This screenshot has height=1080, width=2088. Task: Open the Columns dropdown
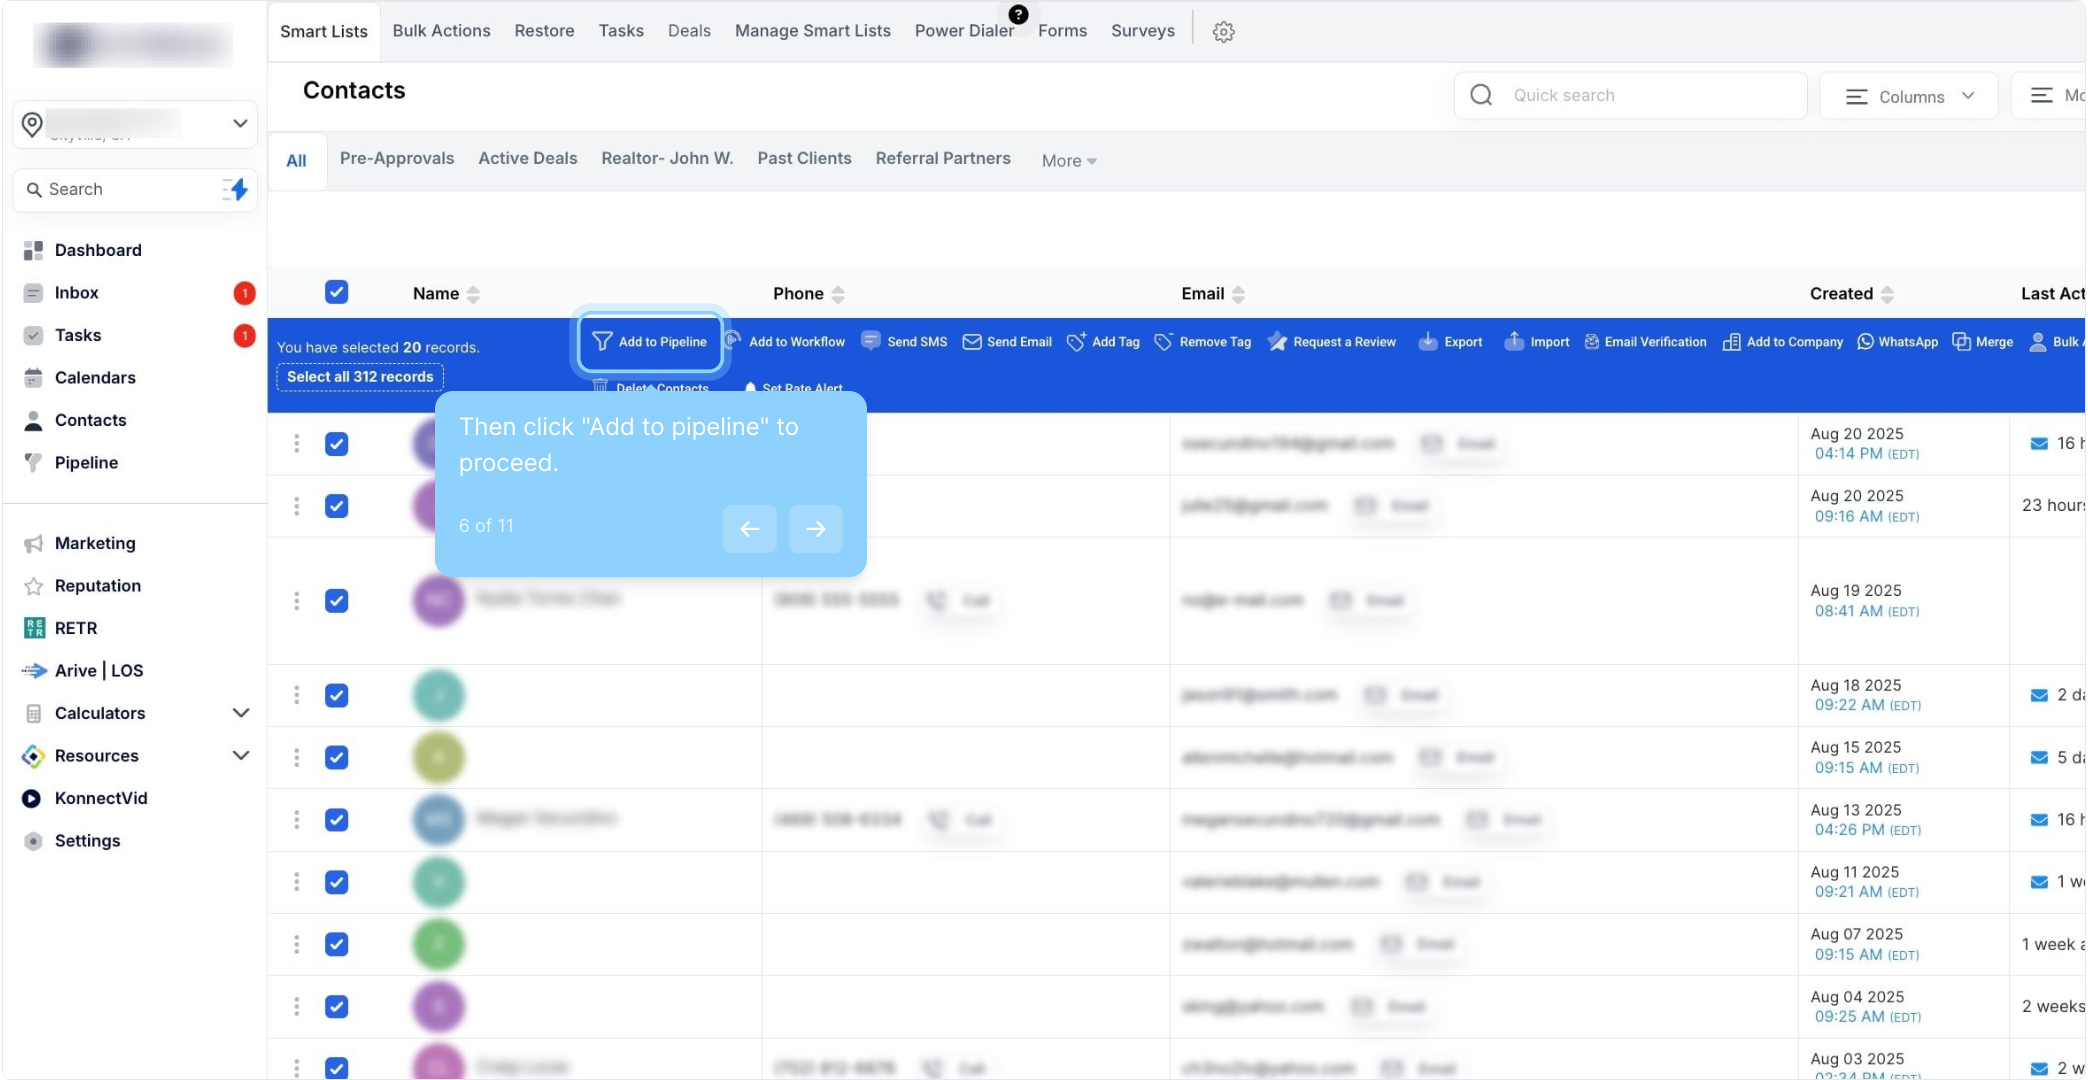coord(1909,96)
